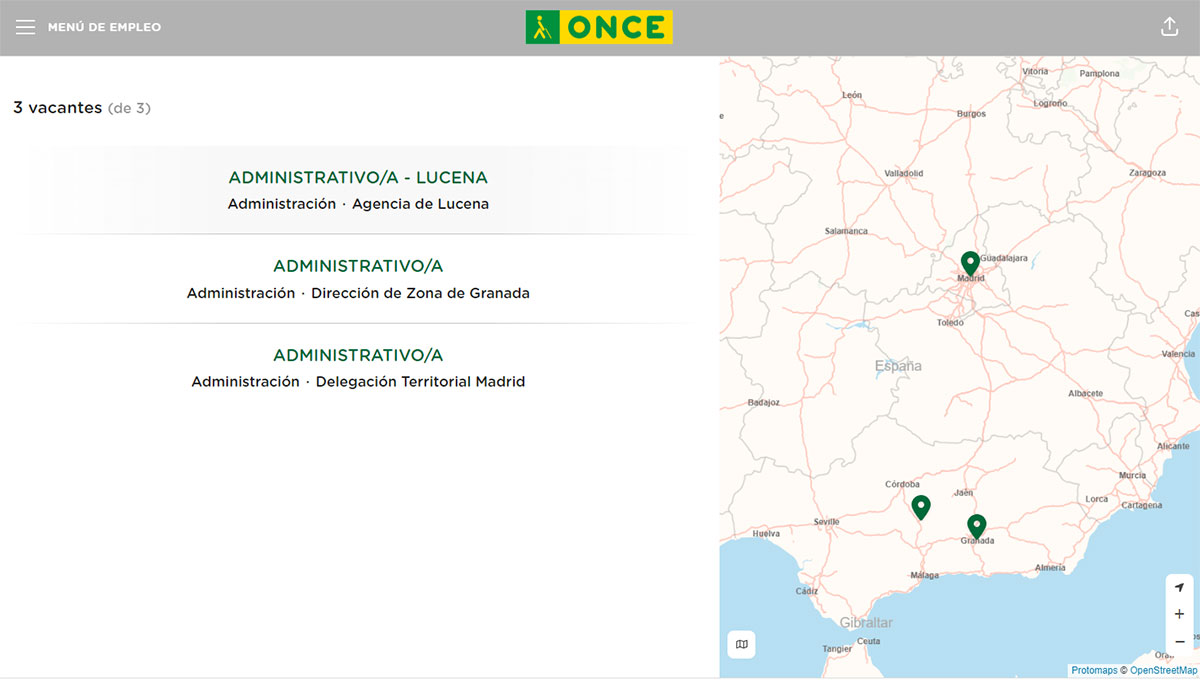Image resolution: width=1200 pixels, height=688 pixels.
Task: Click the Sevilla city label on map
Action: pos(826,522)
